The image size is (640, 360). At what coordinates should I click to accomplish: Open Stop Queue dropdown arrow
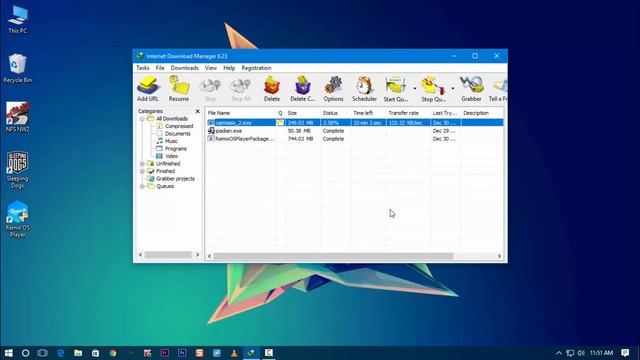click(x=453, y=89)
